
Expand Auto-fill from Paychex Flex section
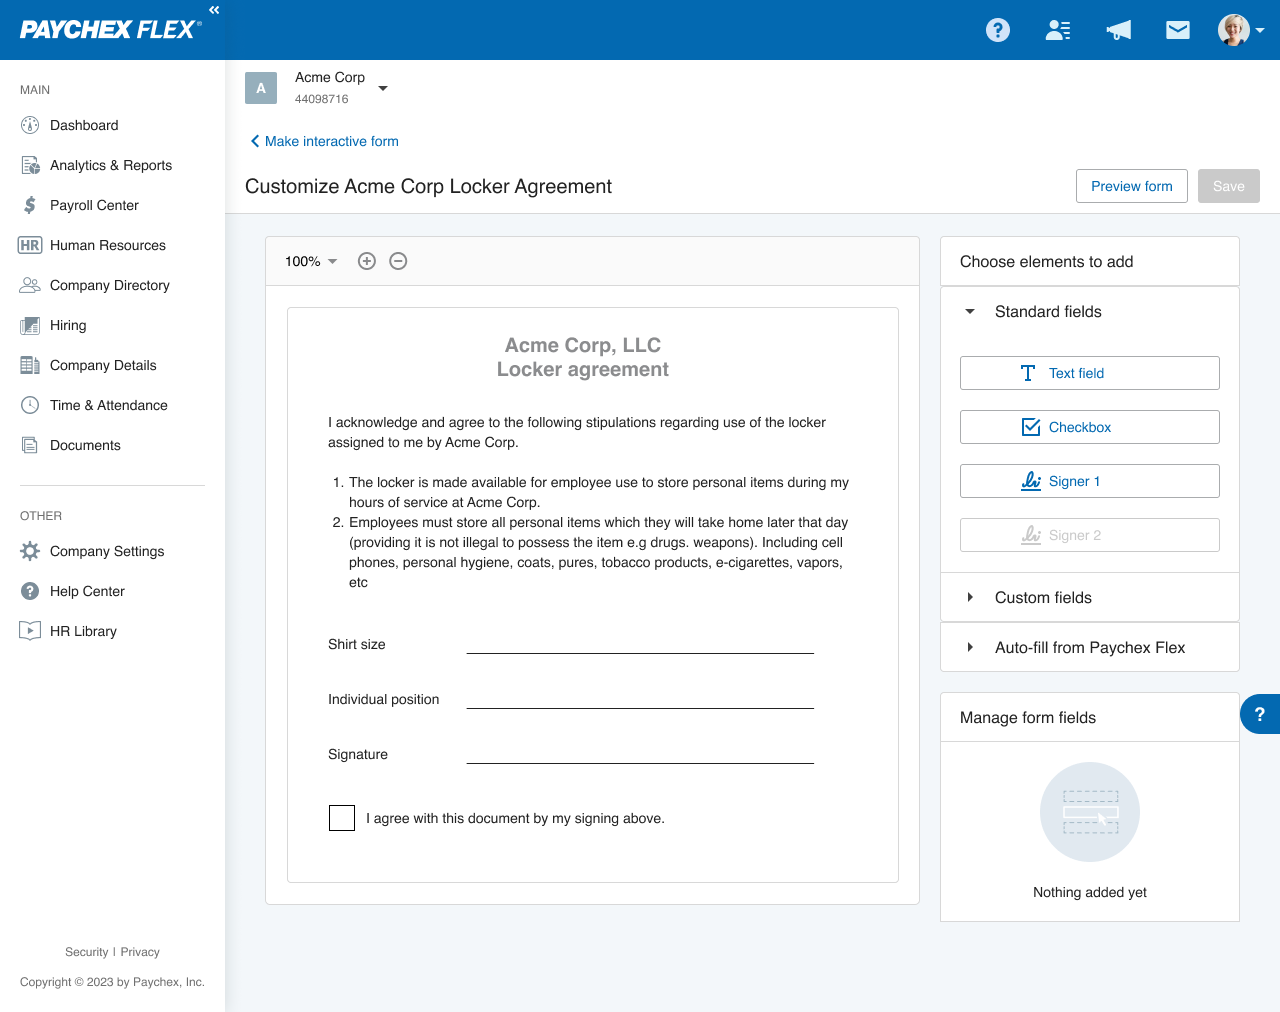click(1090, 647)
